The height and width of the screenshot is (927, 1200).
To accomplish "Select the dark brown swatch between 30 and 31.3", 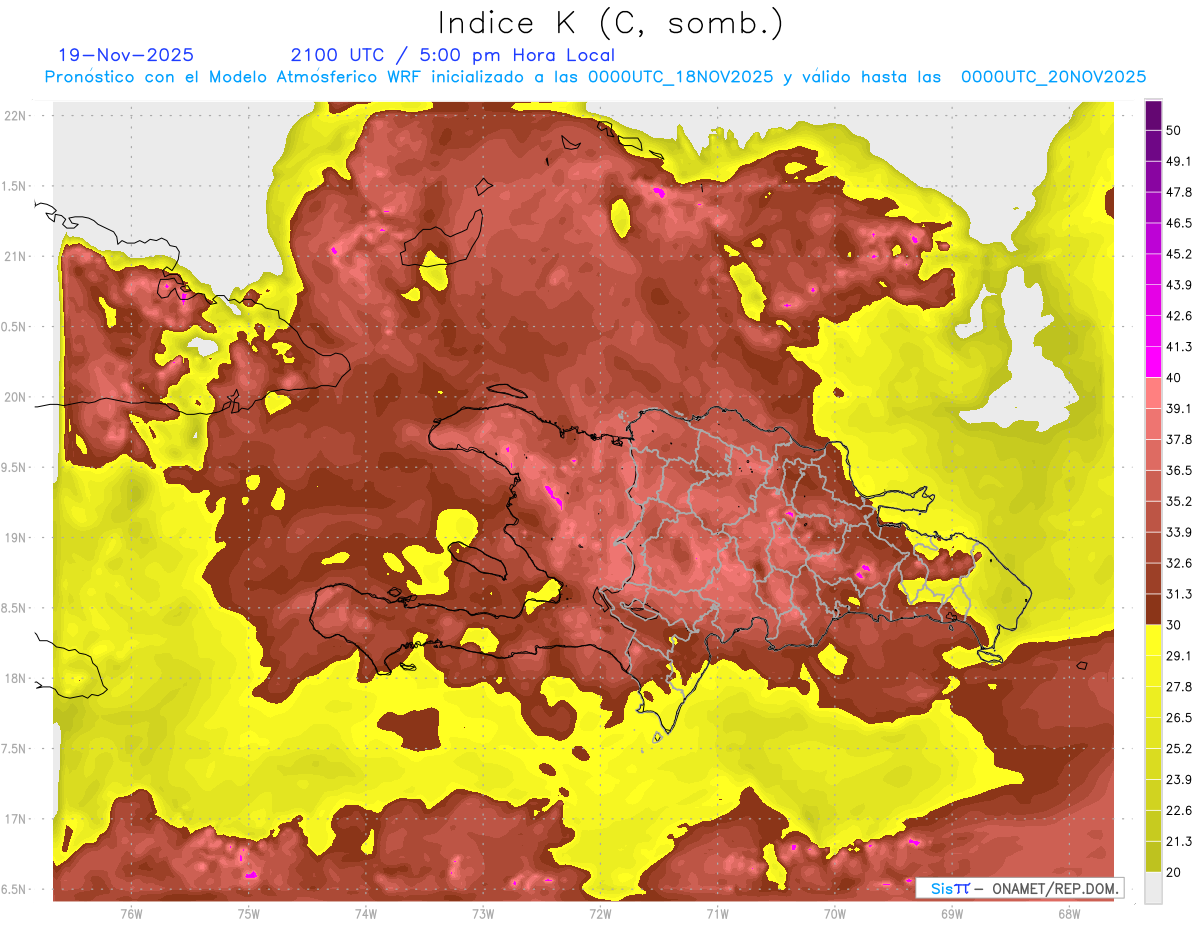I will (x=1153, y=610).
